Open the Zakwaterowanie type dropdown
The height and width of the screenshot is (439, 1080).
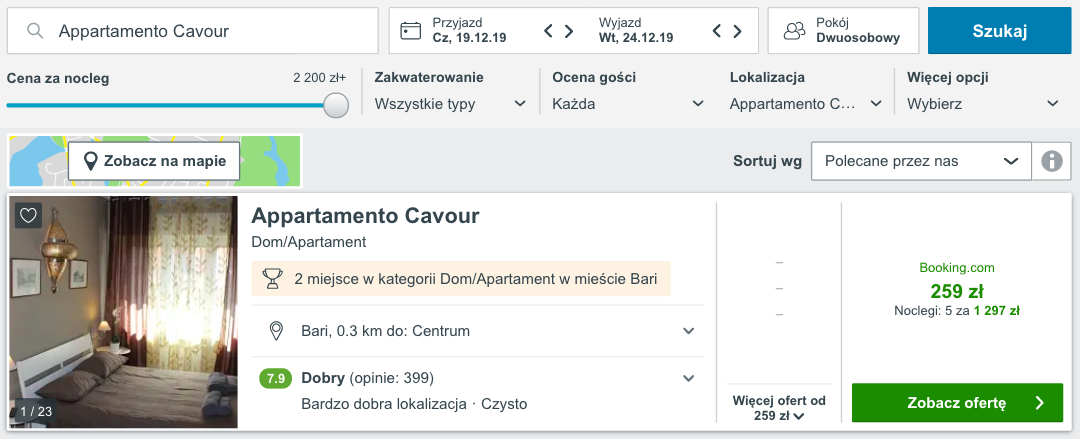pos(450,103)
